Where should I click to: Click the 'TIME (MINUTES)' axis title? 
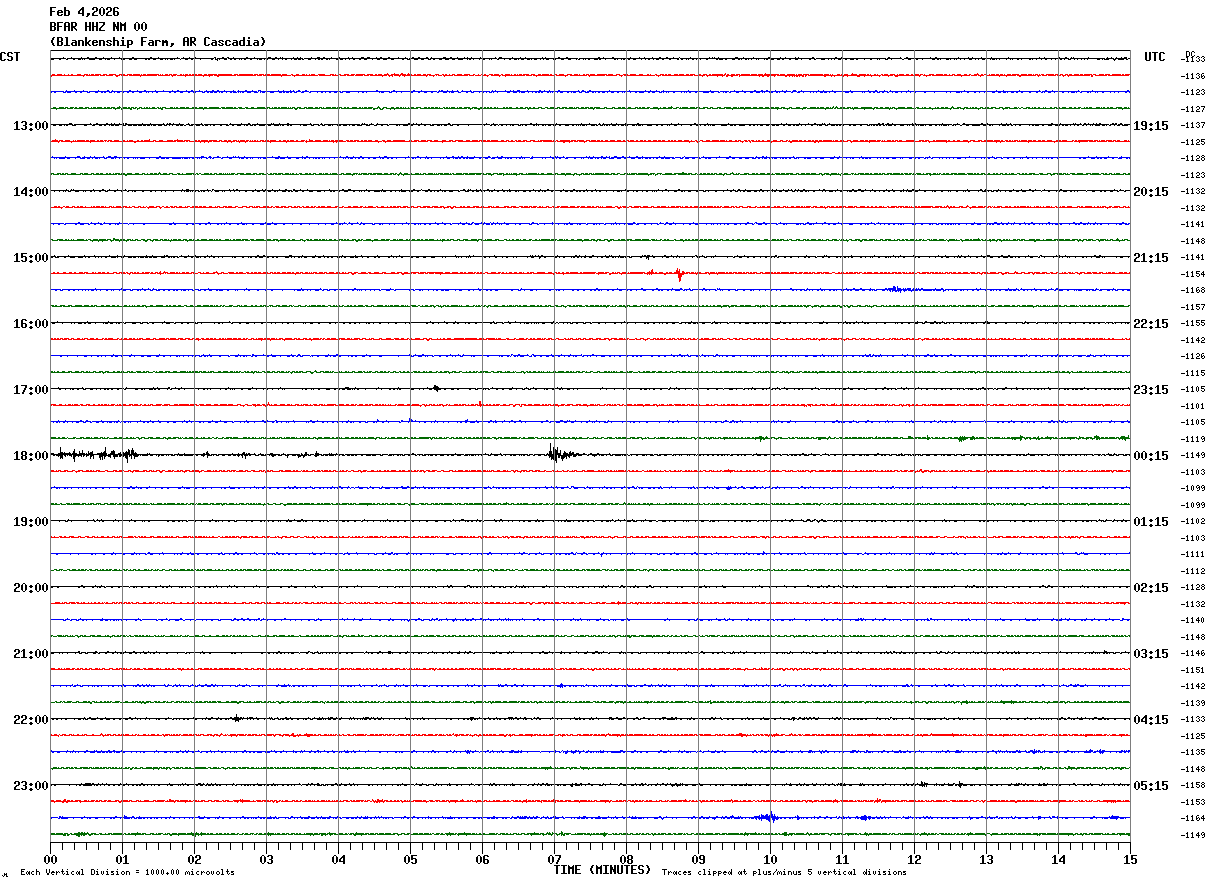click(603, 870)
